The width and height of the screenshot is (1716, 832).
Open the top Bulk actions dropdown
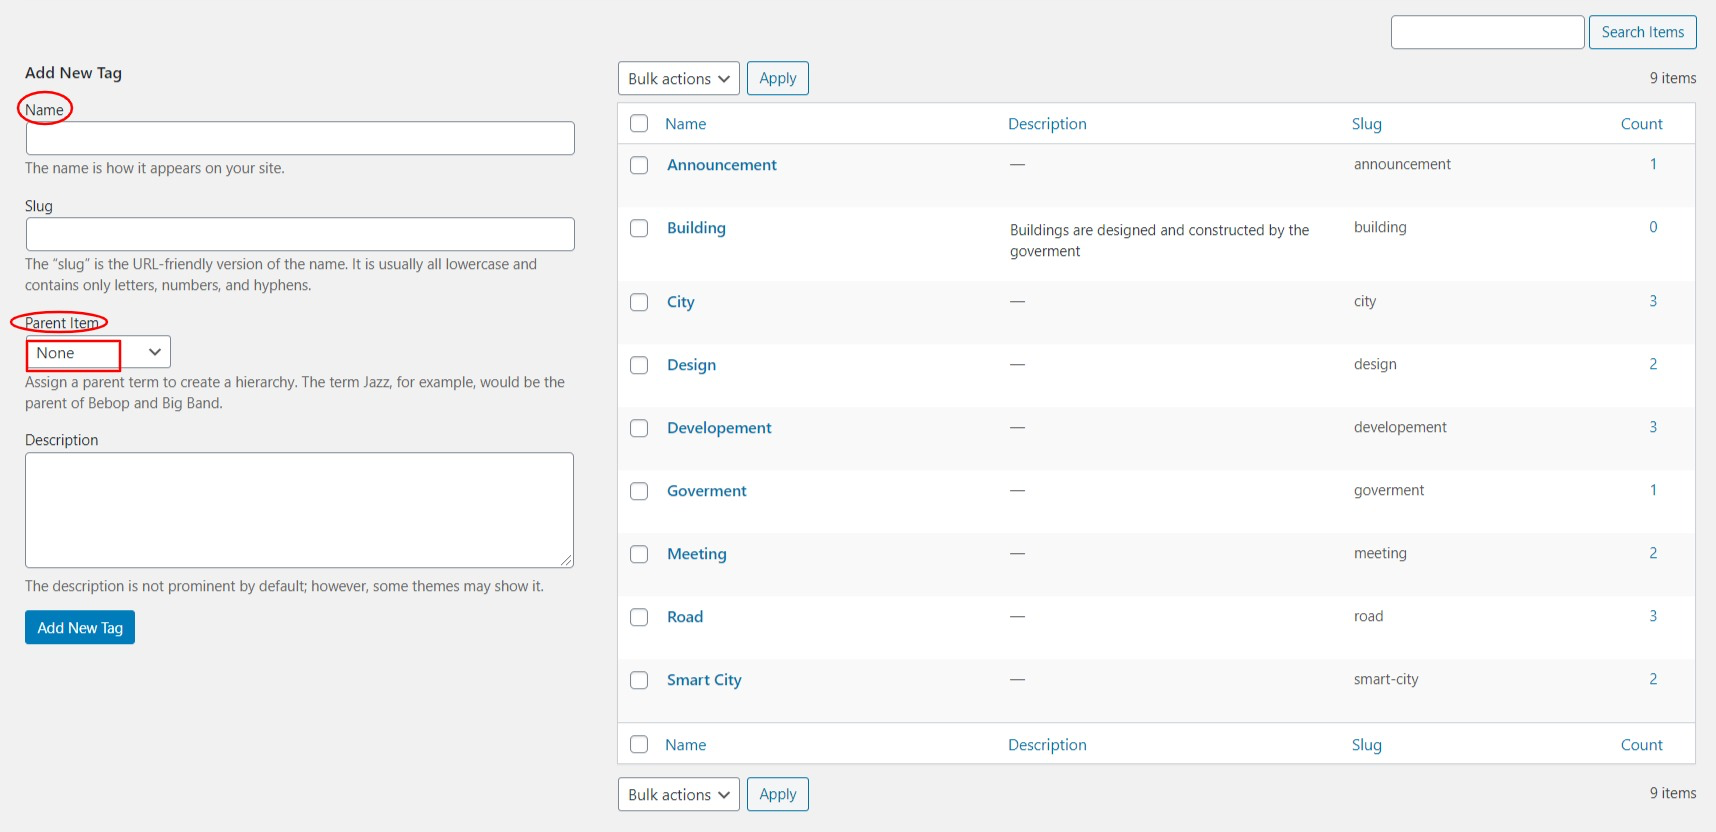(x=678, y=79)
